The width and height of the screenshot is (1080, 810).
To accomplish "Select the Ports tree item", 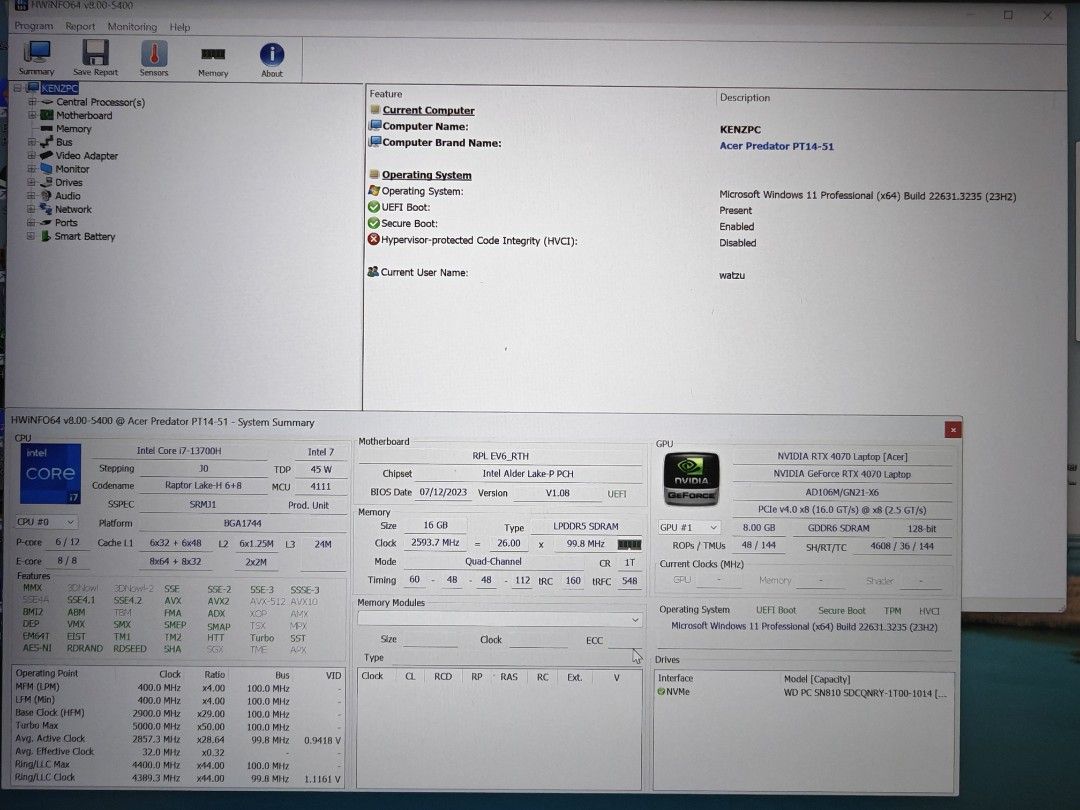I will 66,222.
